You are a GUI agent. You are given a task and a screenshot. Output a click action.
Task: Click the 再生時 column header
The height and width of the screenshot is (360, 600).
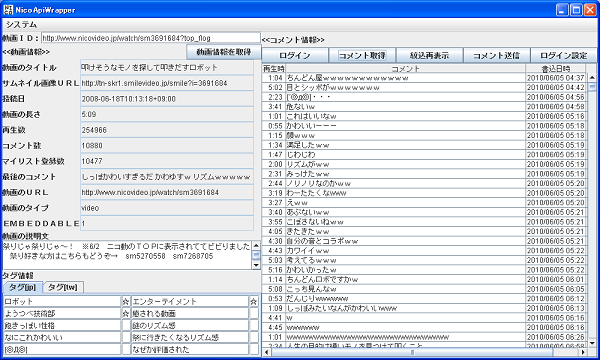pos(274,68)
